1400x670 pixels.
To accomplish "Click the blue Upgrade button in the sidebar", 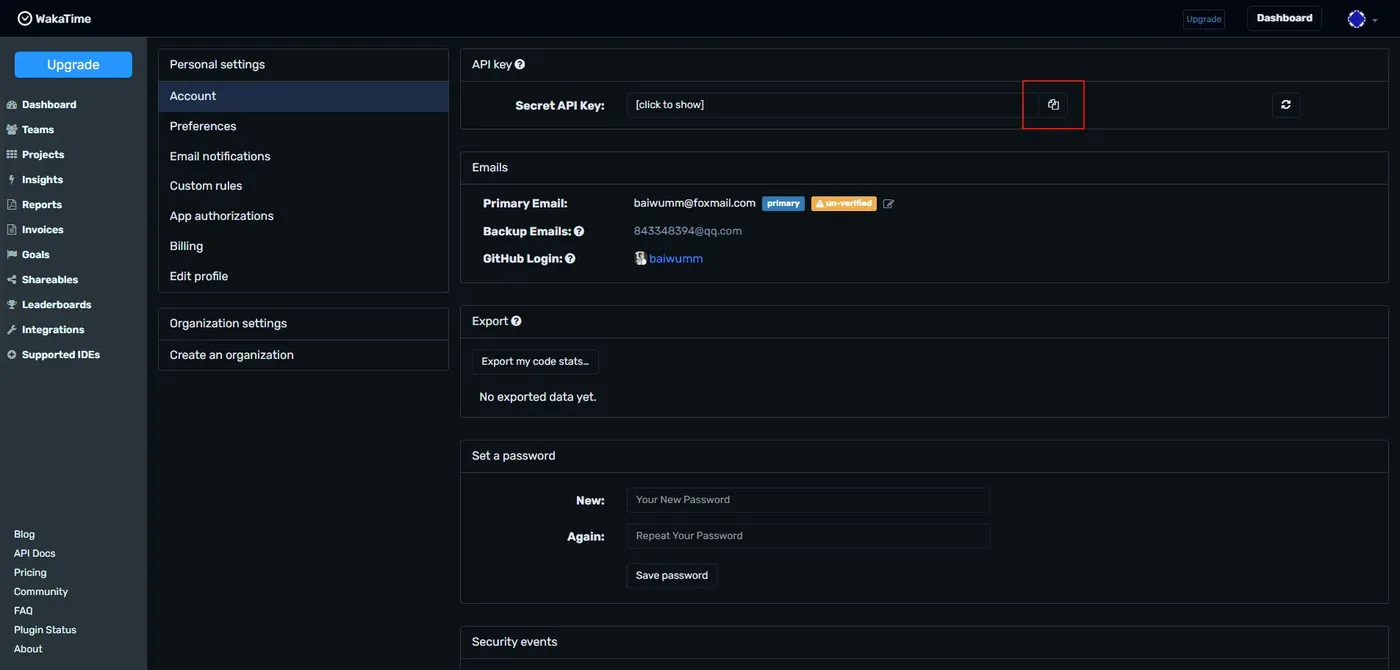I will [x=73, y=64].
